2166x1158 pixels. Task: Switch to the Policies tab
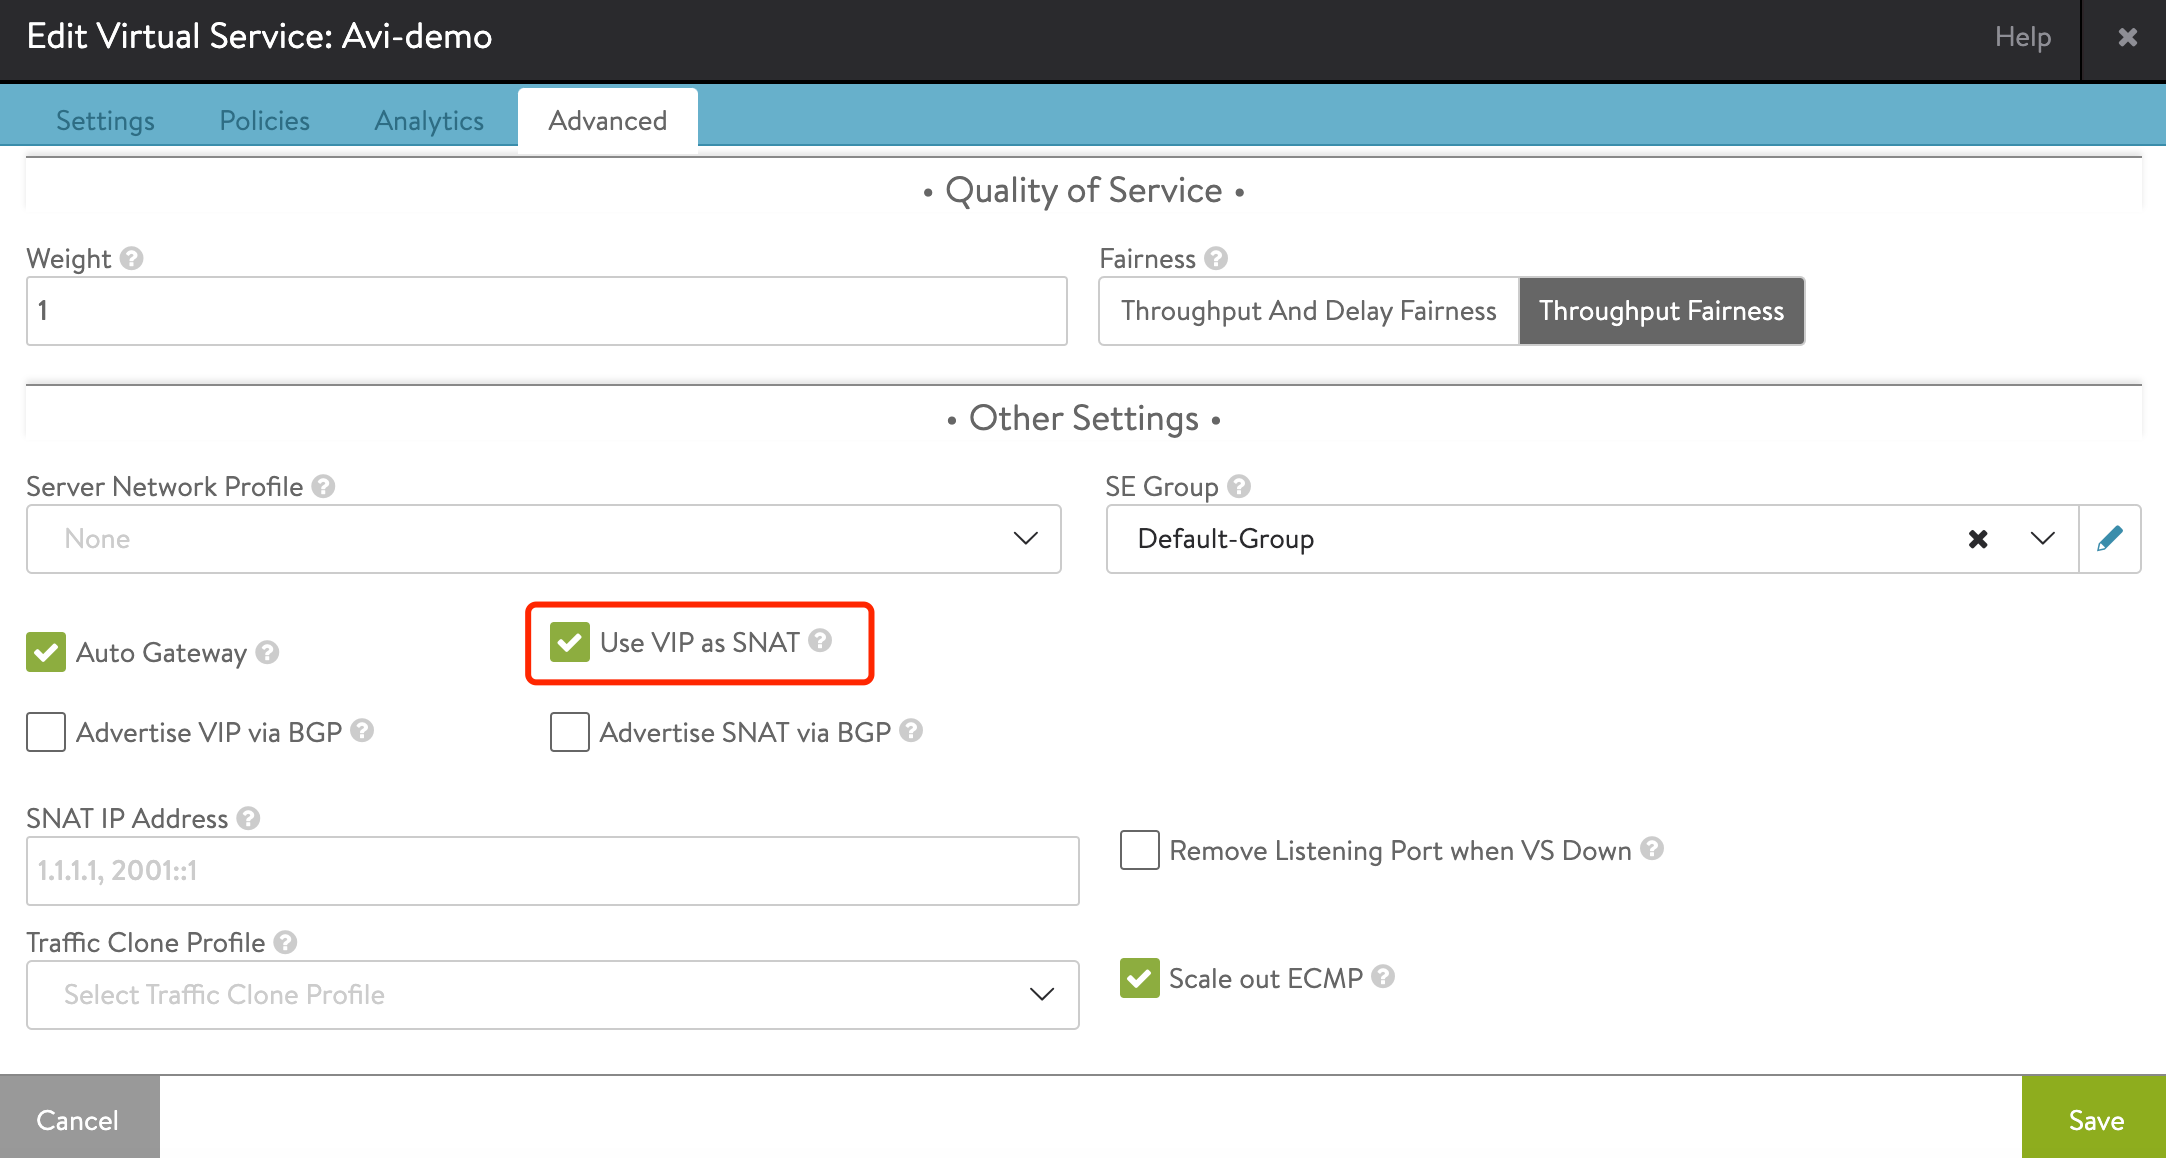[x=265, y=121]
